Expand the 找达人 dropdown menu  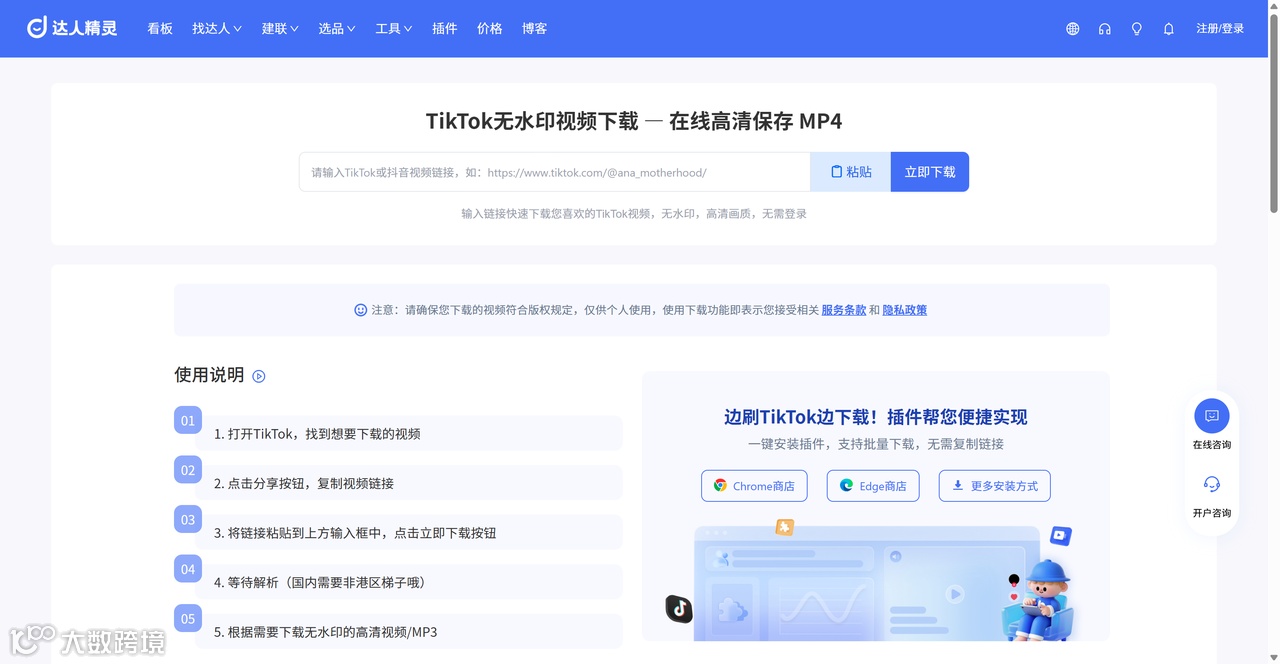[x=217, y=29]
